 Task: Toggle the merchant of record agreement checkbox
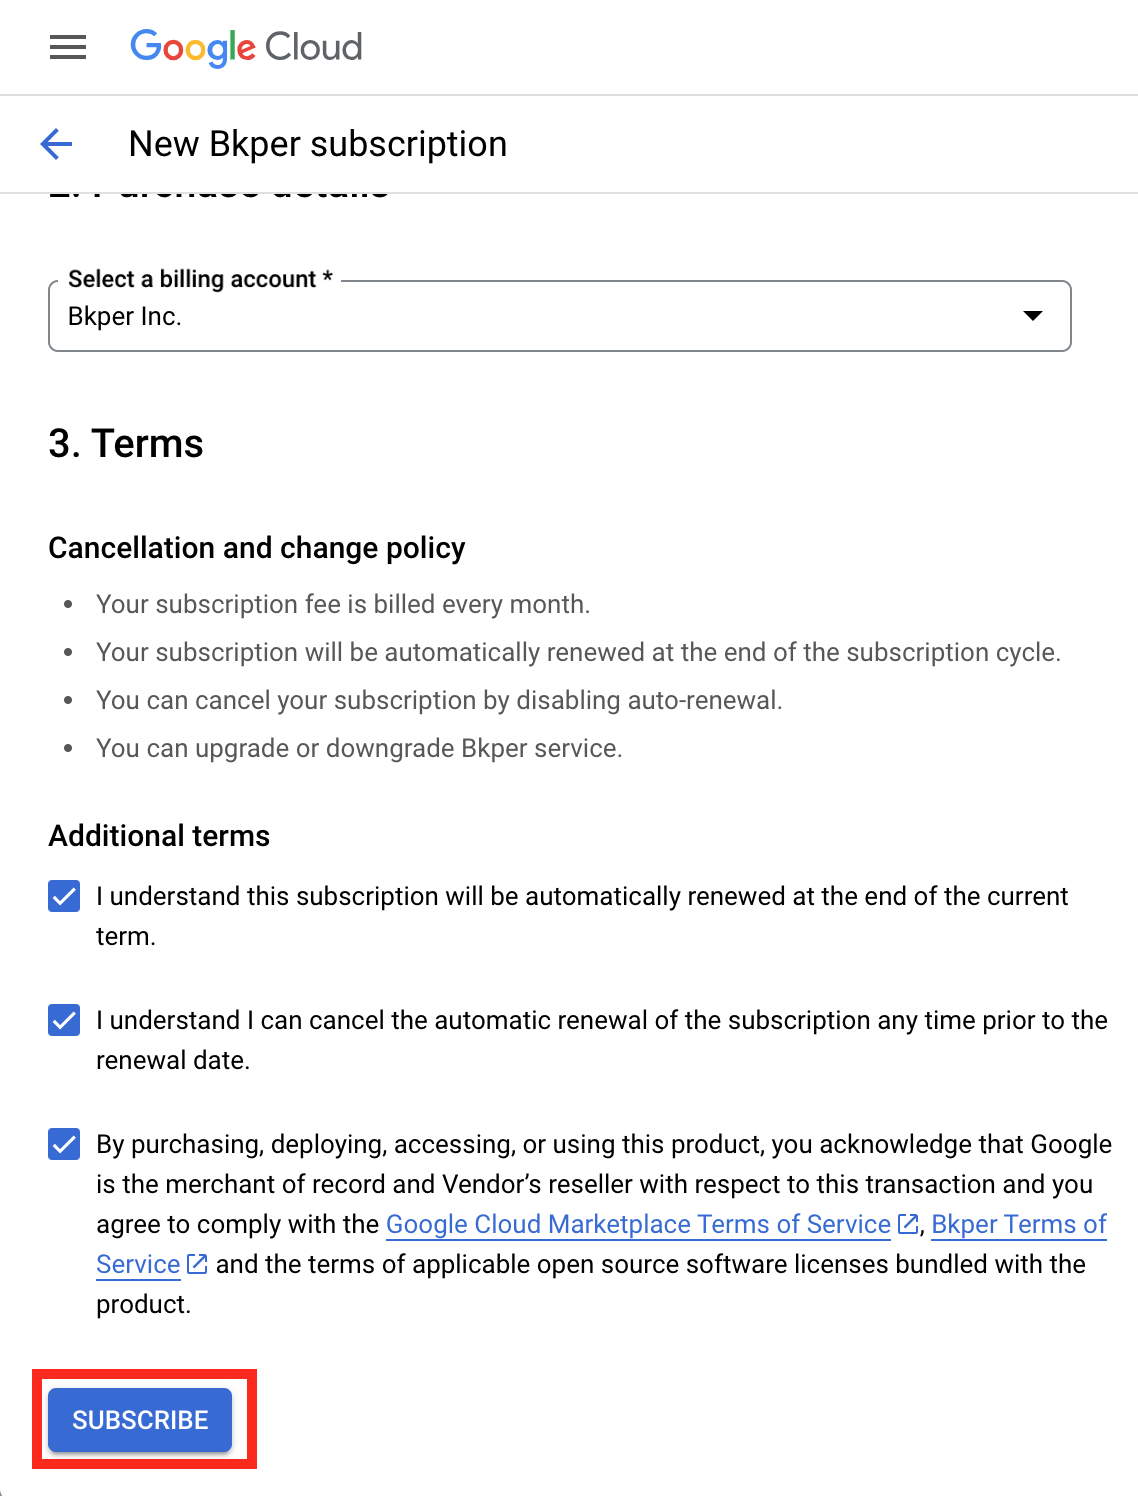point(63,1144)
